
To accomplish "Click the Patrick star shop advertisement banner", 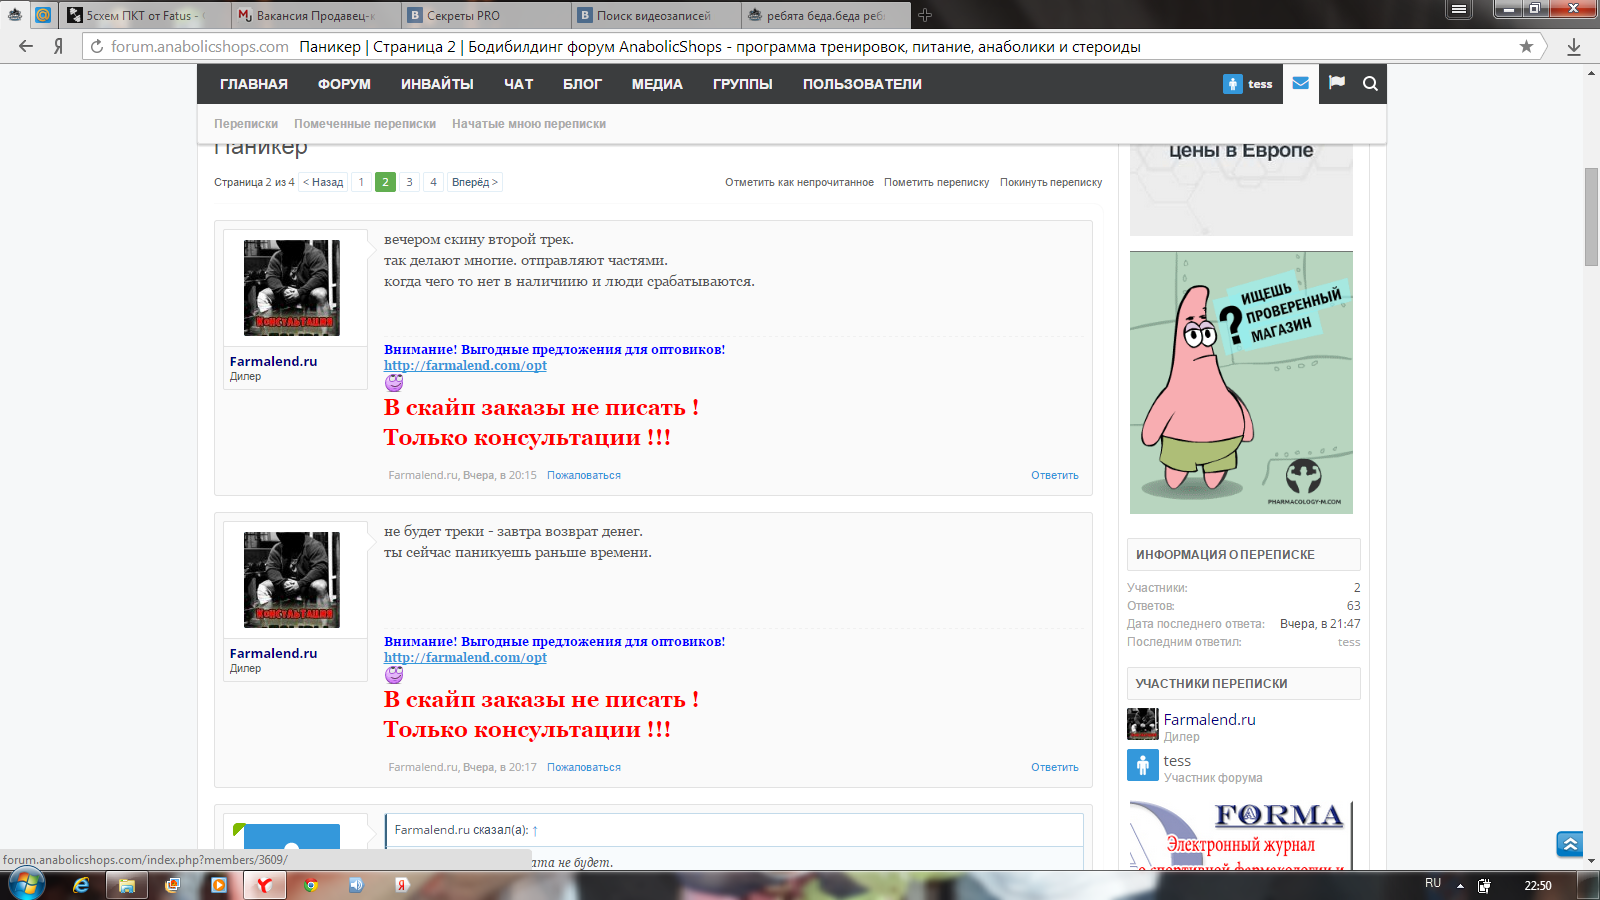I will pos(1241,382).
